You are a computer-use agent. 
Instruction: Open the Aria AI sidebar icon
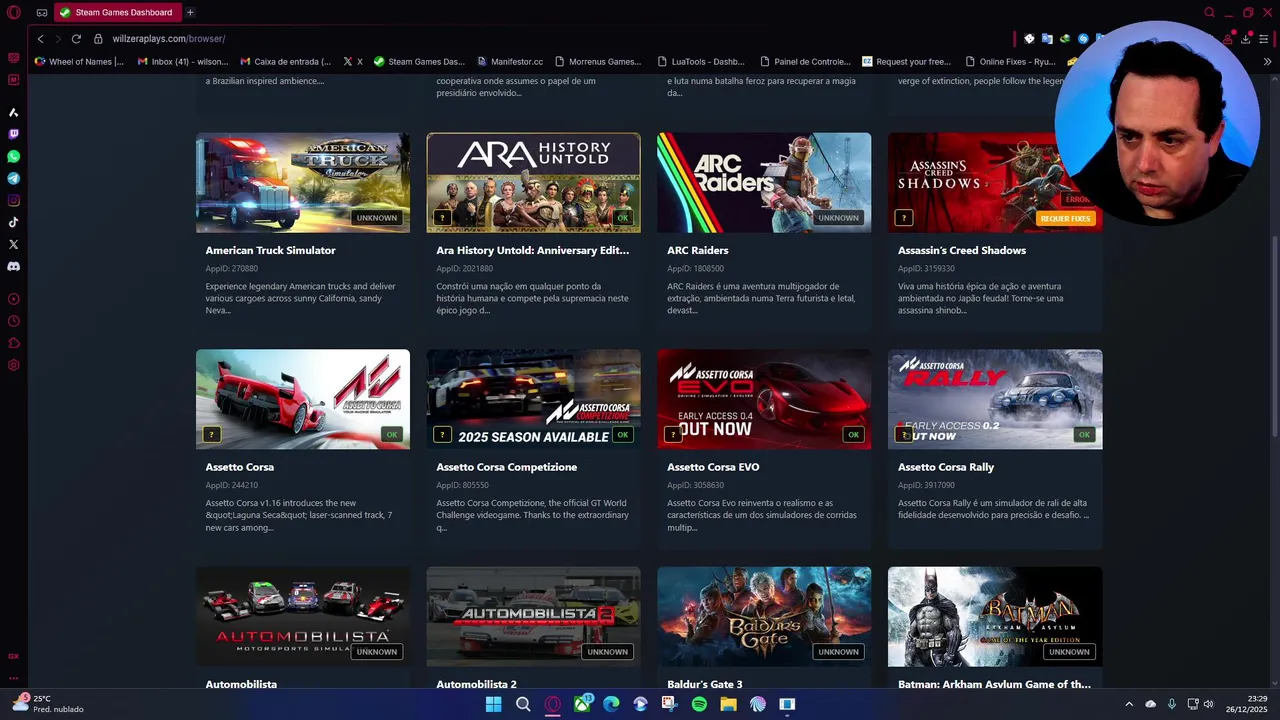(x=14, y=112)
